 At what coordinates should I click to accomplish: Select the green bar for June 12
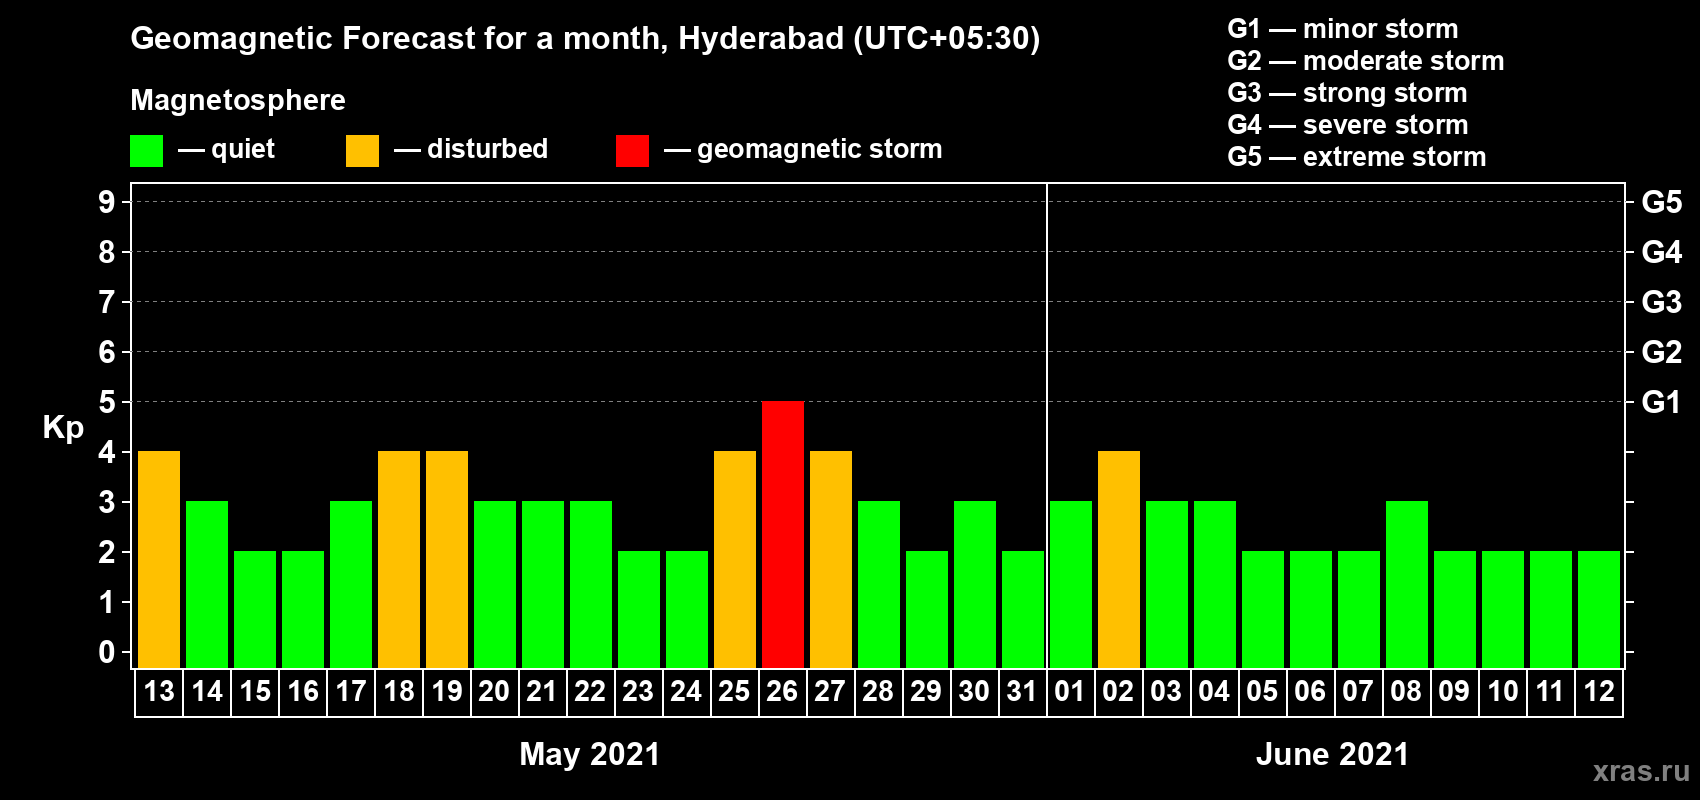1599,609
